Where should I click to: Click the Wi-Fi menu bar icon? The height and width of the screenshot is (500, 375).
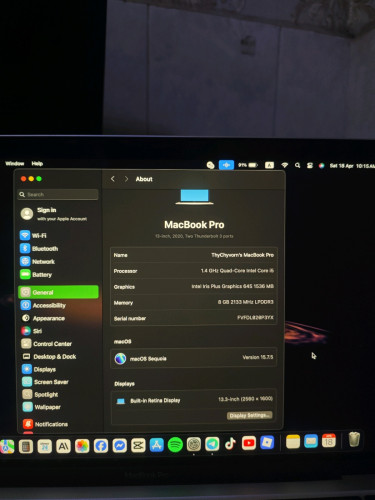tap(284, 165)
